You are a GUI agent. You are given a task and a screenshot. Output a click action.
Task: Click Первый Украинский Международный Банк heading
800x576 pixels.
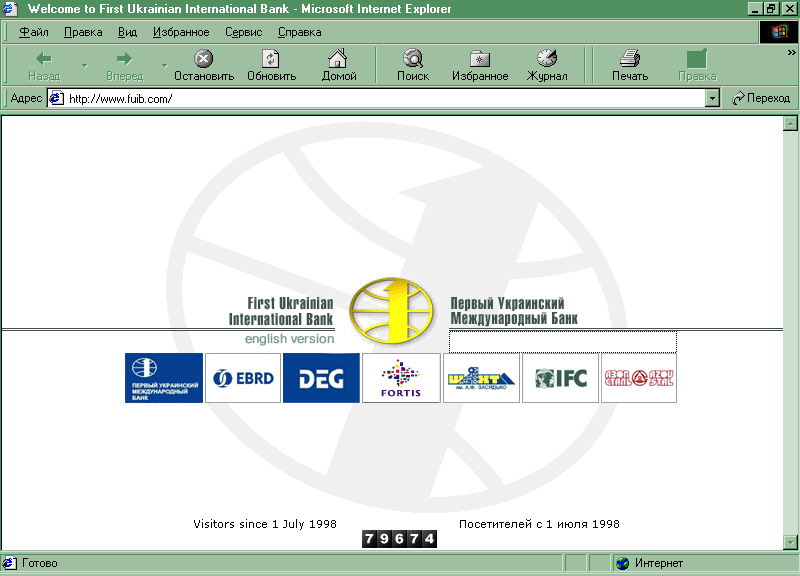(x=514, y=311)
